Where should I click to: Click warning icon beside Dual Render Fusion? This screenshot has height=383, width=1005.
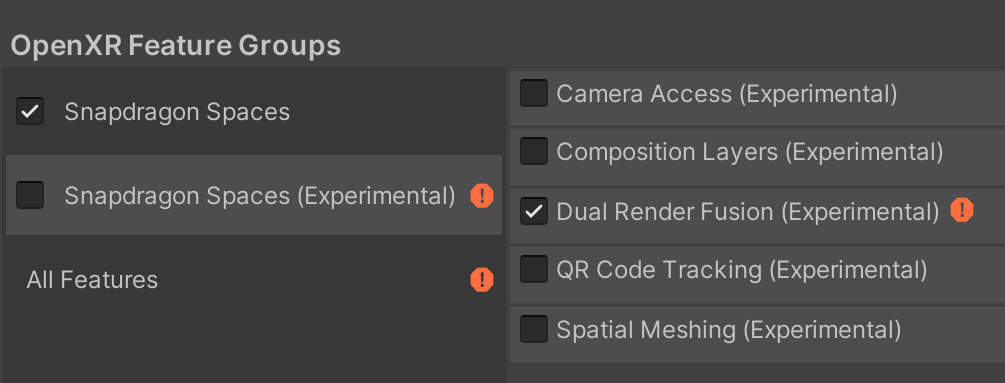pyautogui.click(x=961, y=209)
